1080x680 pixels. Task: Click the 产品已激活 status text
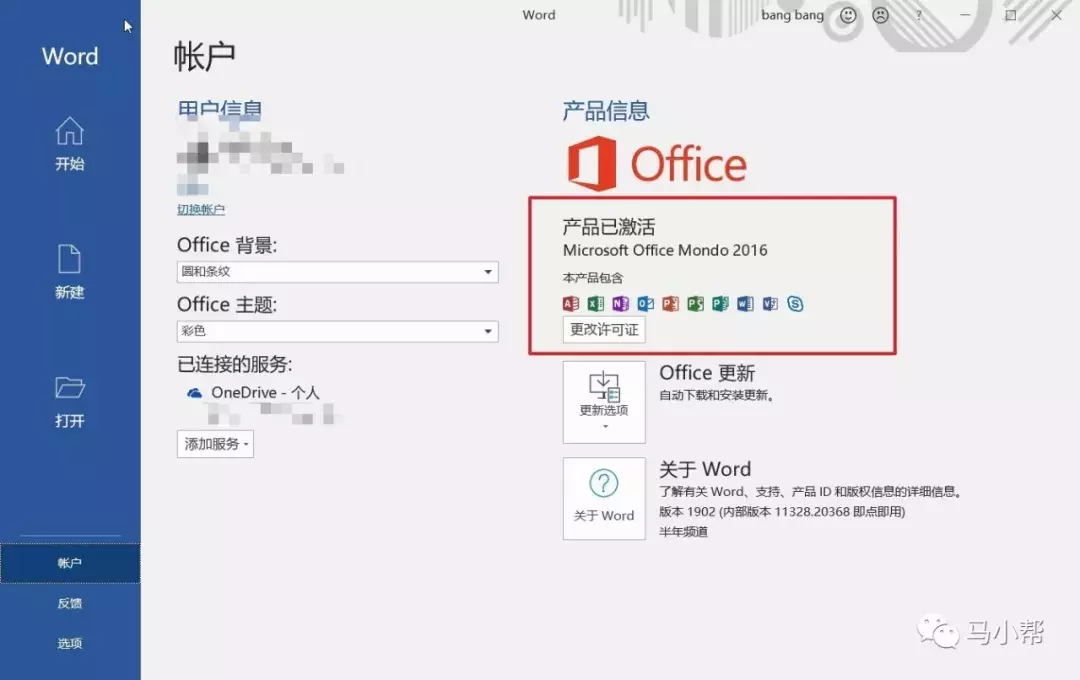click(x=609, y=227)
